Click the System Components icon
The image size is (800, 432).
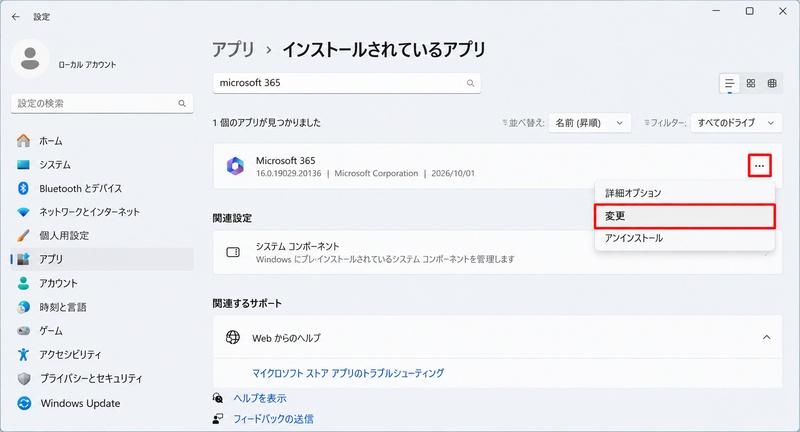pyautogui.click(x=233, y=252)
